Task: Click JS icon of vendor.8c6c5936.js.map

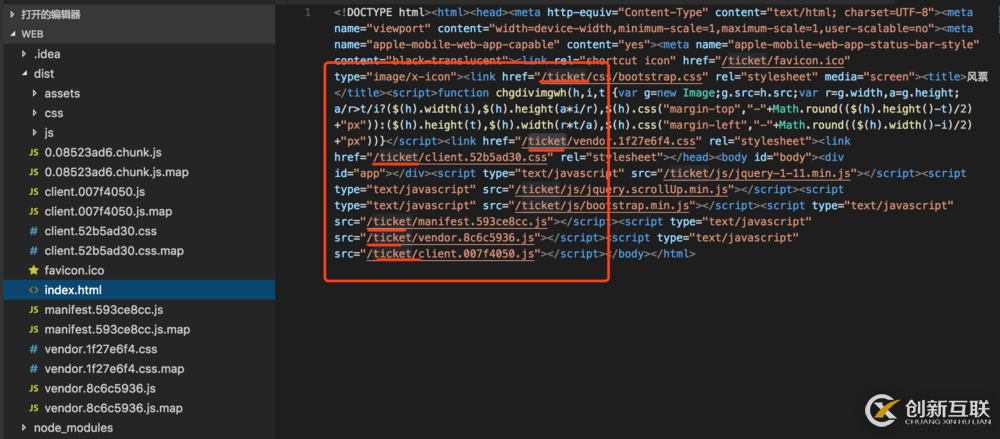Action: (x=34, y=408)
